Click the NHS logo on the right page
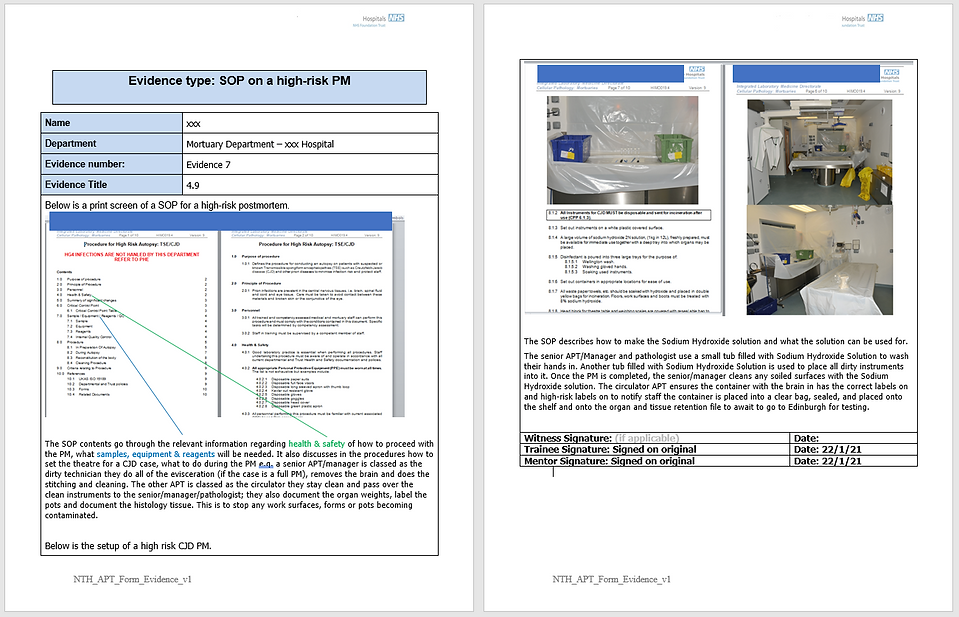This screenshot has height=617, width=959. coord(875,18)
